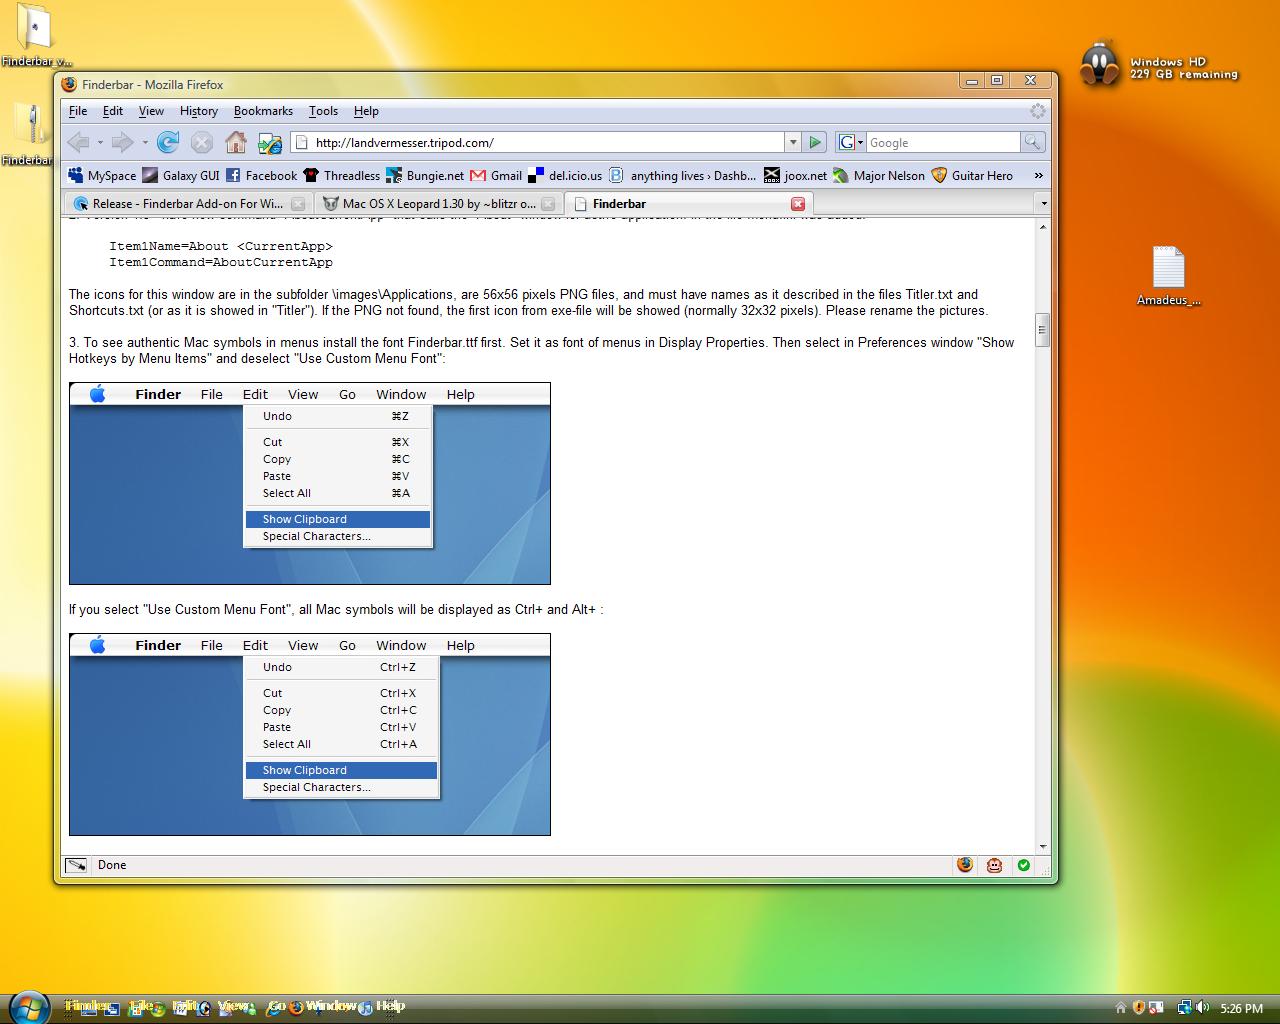Close the Finderbar tab

(x=798, y=203)
